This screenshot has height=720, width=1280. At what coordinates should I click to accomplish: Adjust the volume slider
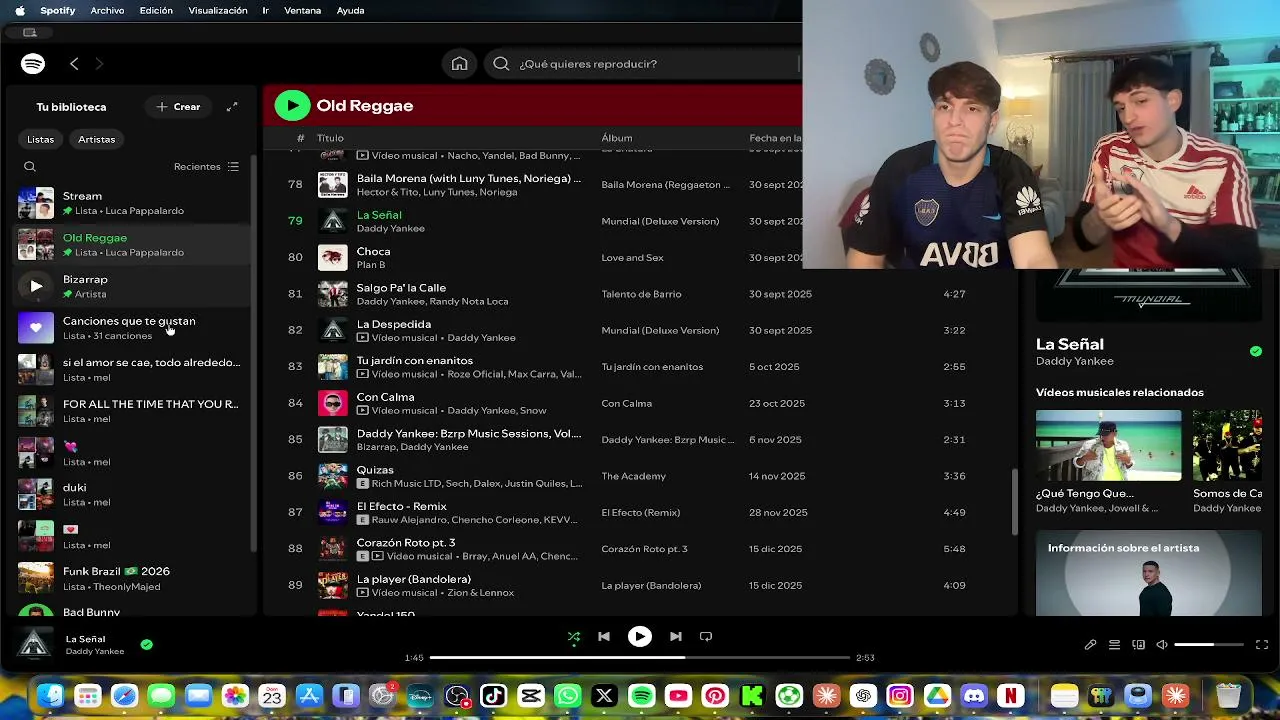(x=1209, y=645)
